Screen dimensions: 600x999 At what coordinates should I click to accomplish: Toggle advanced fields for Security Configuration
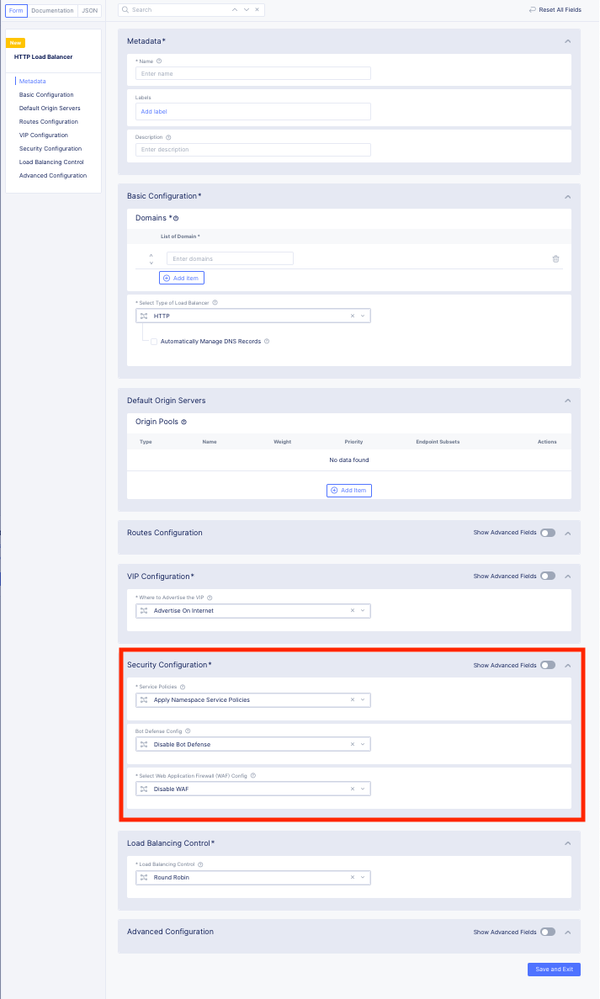tap(547, 665)
